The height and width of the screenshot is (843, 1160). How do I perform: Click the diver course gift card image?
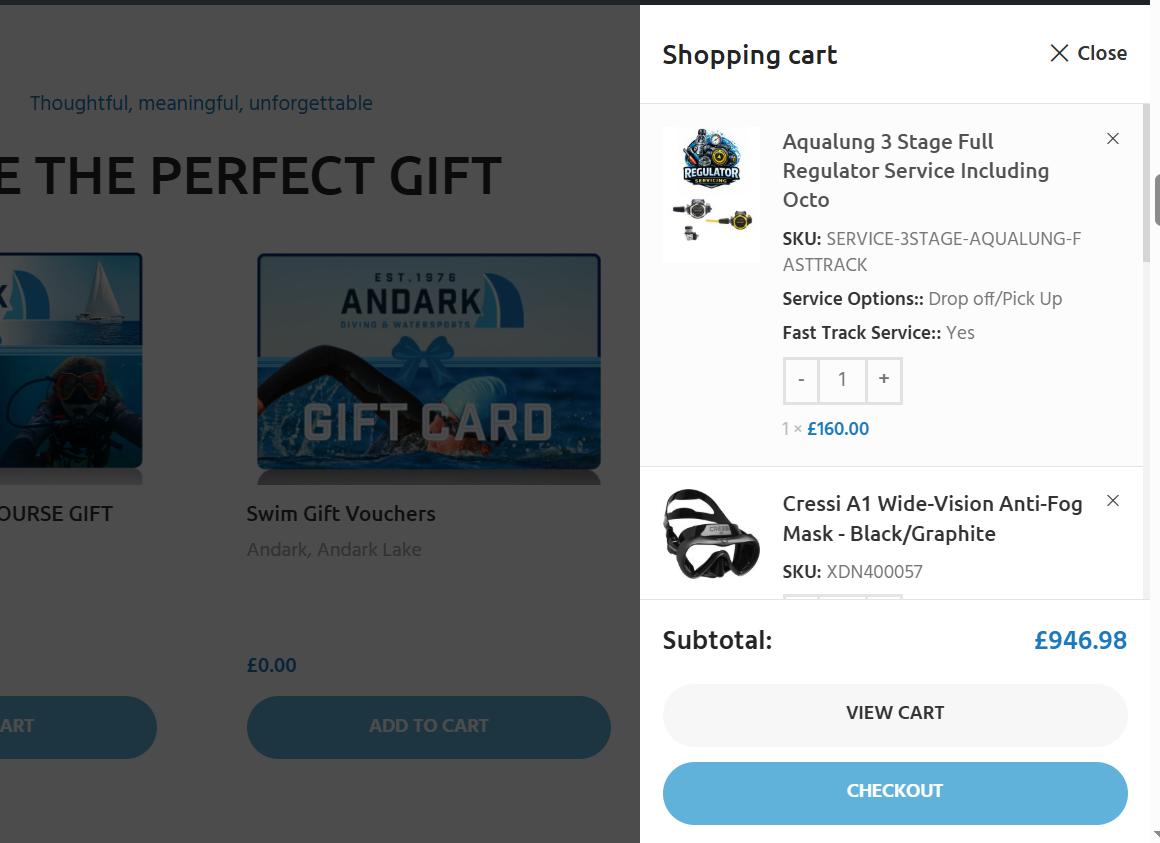point(71,362)
